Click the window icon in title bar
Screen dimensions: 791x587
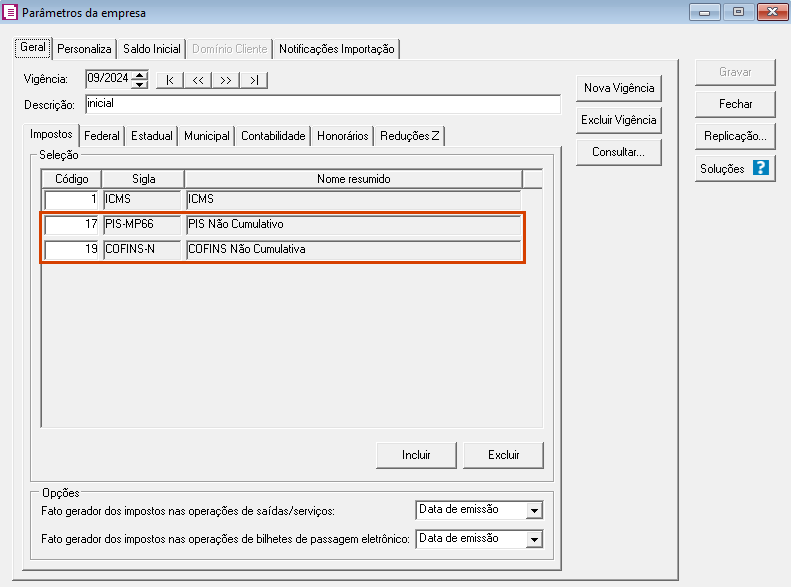point(10,12)
